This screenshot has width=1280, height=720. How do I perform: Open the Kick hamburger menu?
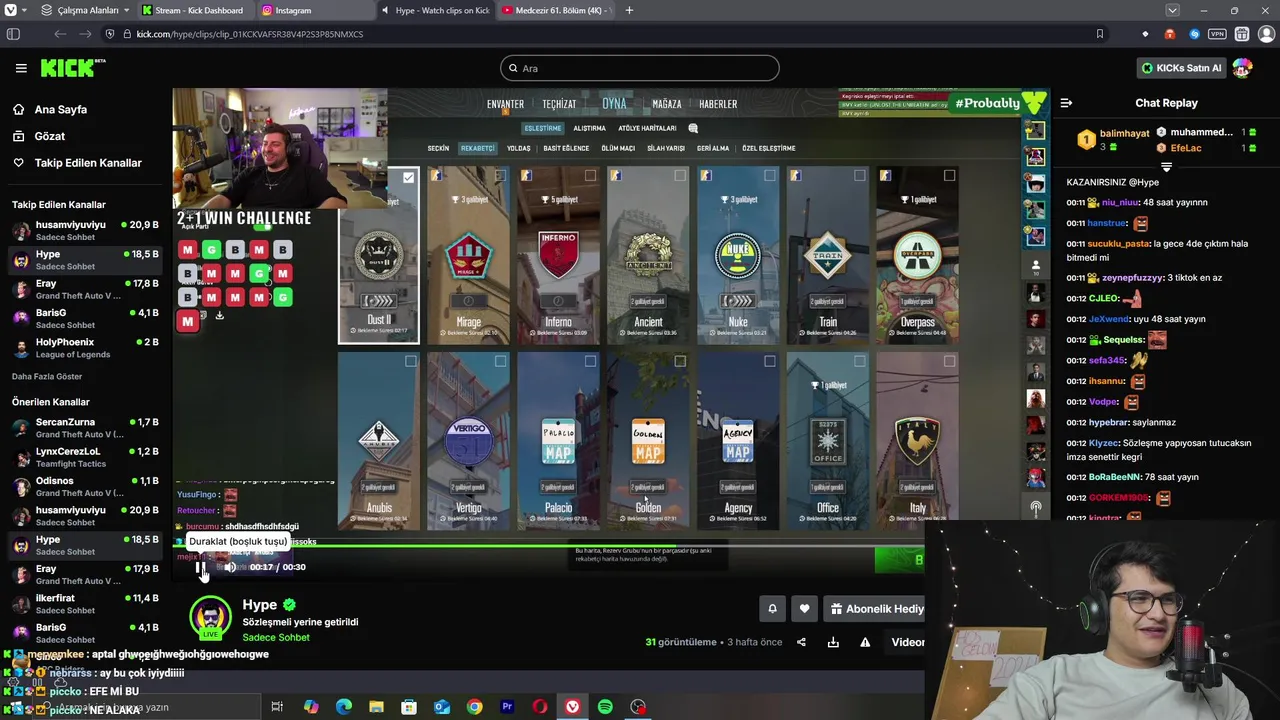click(21, 68)
